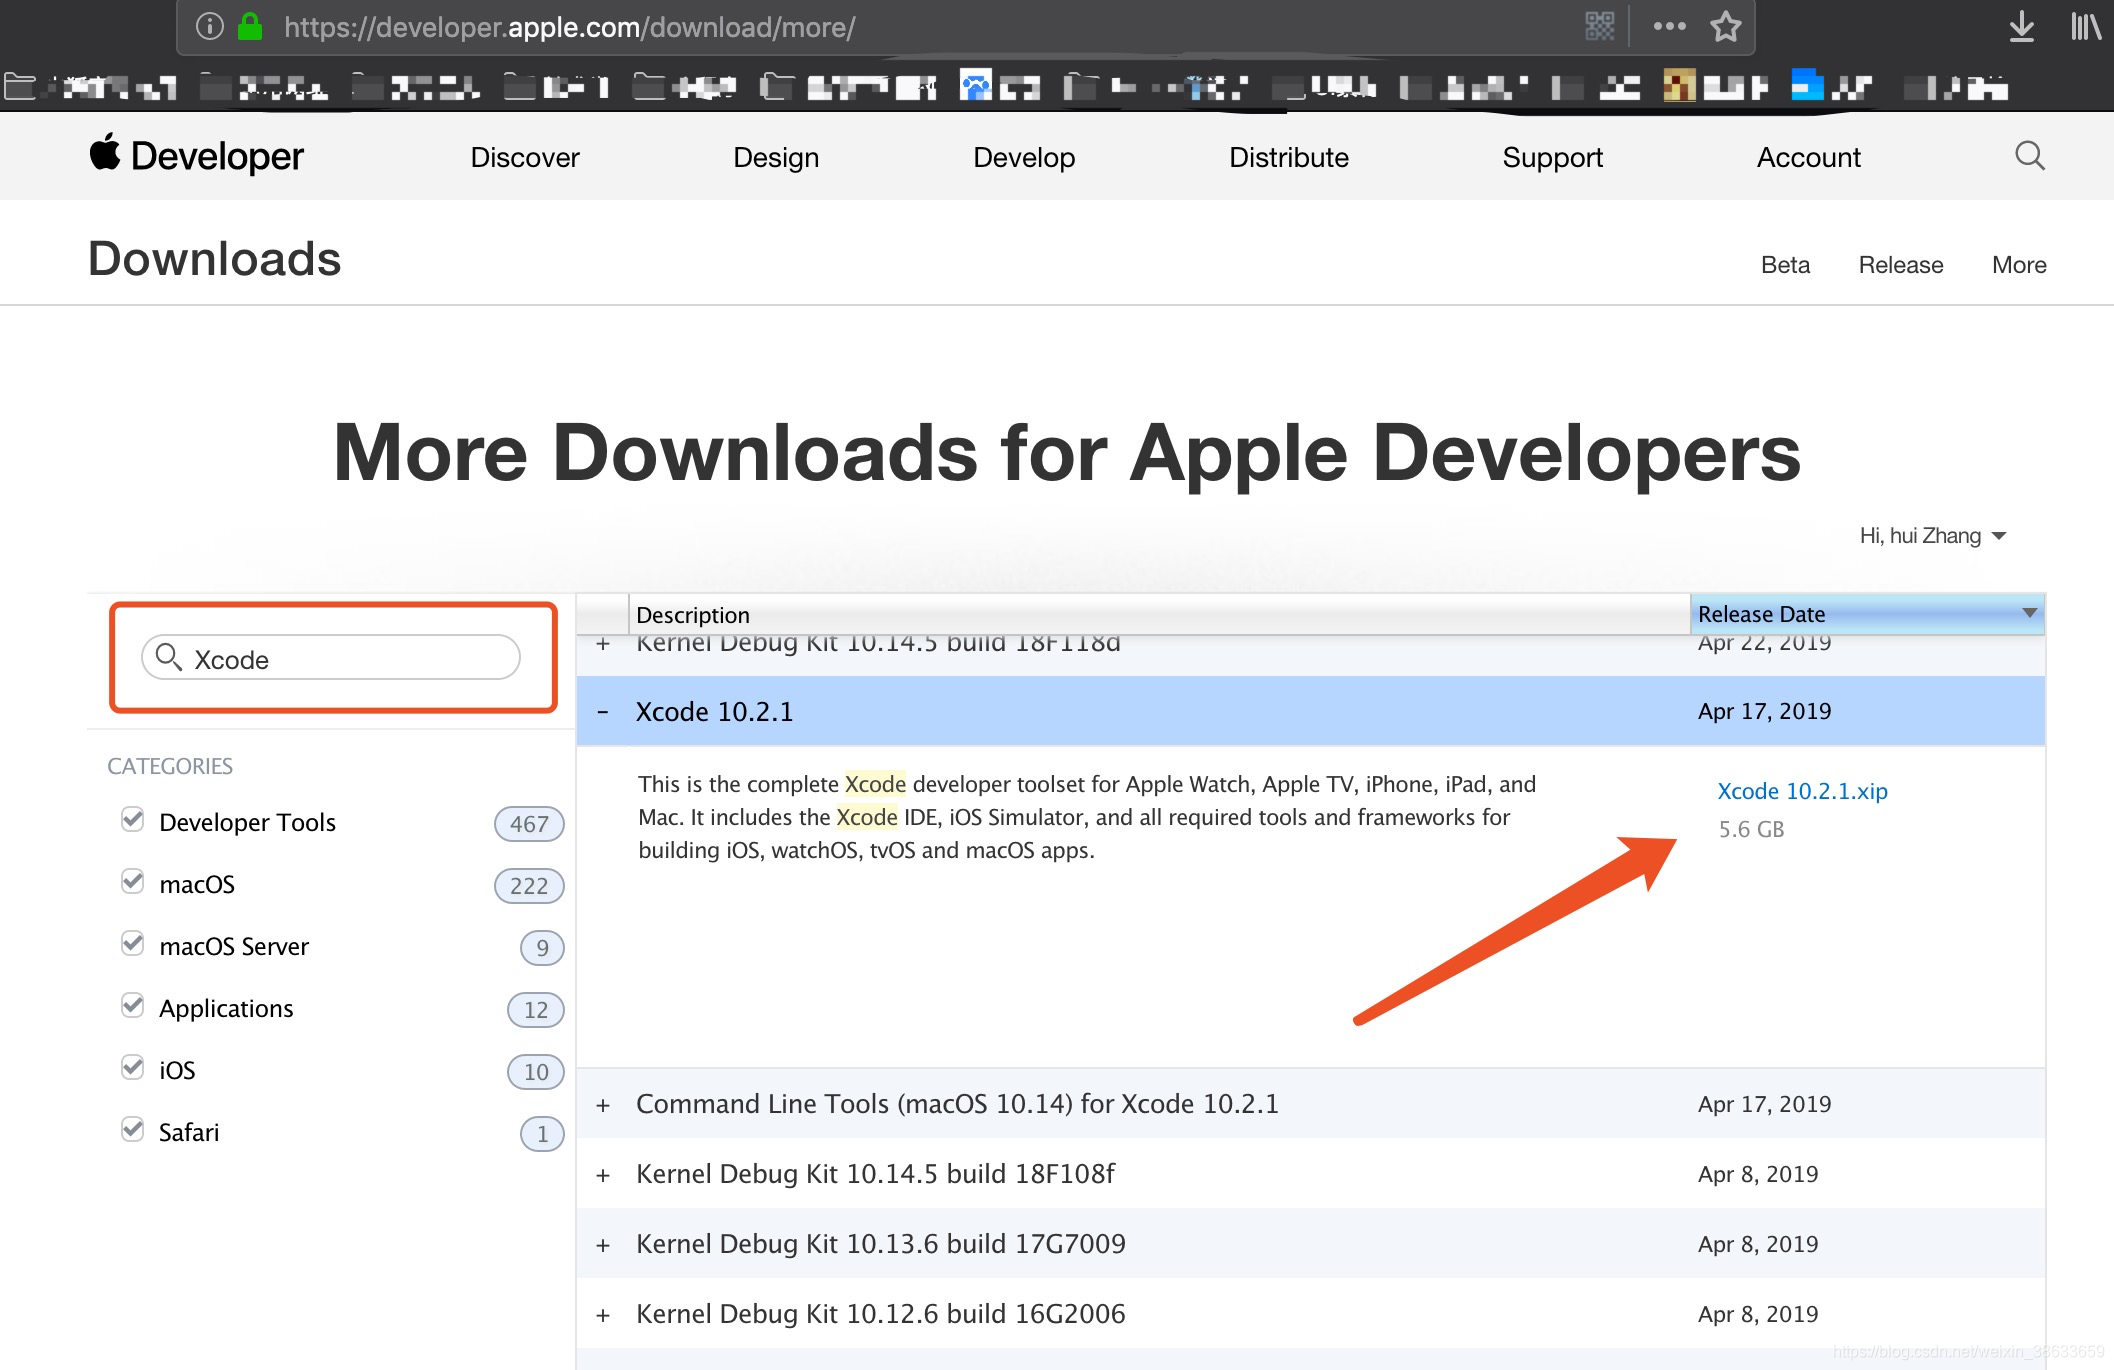The image size is (2114, 1370).
Task: Expand Command Line Tools for Xcode 10.2.1
Action: (x=603, y=1105)
